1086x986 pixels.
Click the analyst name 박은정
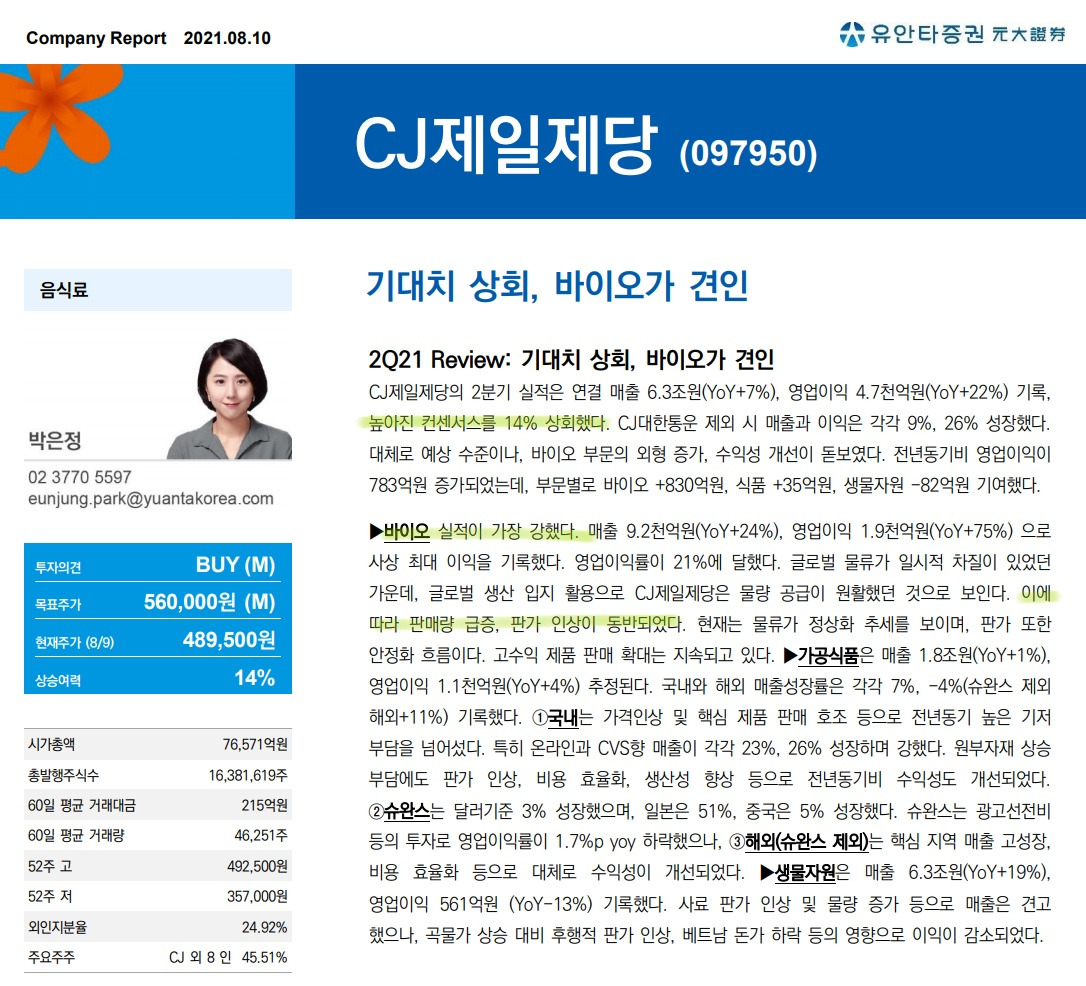55,440
